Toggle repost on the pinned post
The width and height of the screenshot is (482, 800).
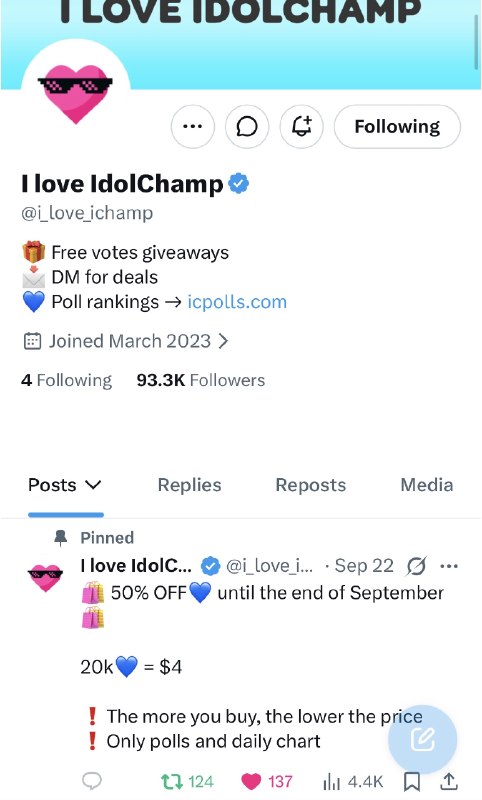coord(187,781)
